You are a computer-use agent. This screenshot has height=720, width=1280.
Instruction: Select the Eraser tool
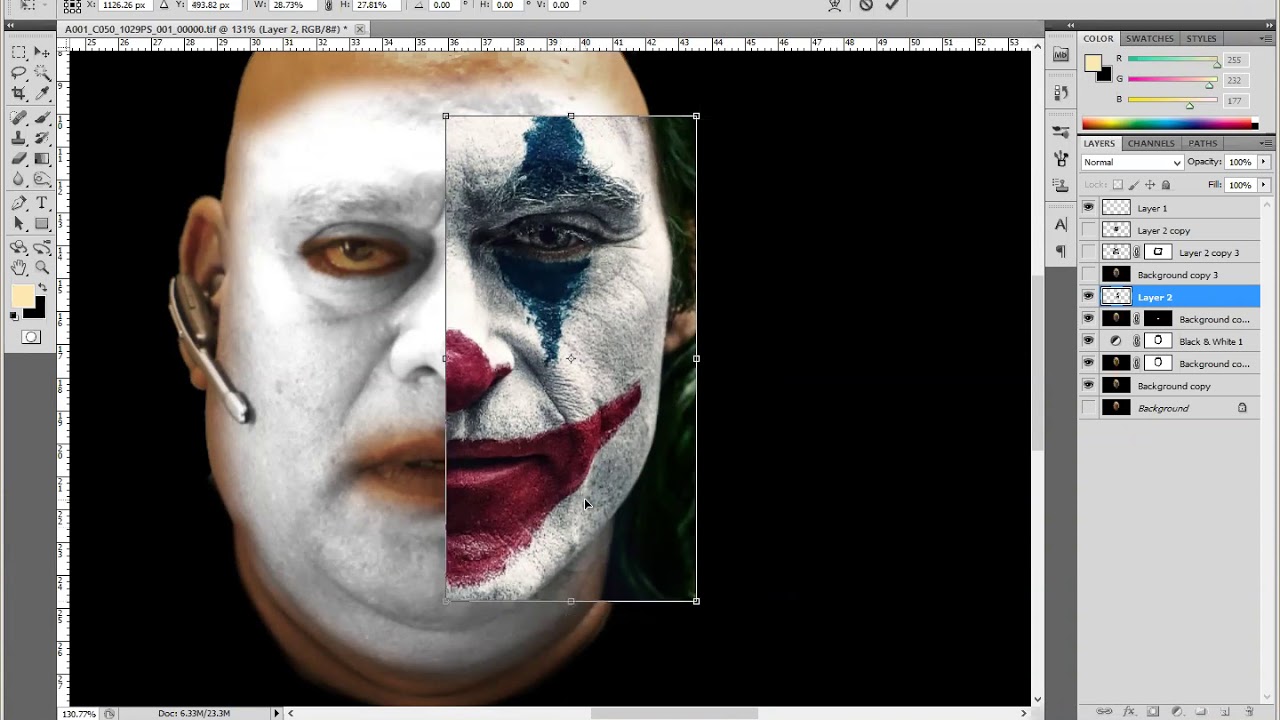[19, 159]
